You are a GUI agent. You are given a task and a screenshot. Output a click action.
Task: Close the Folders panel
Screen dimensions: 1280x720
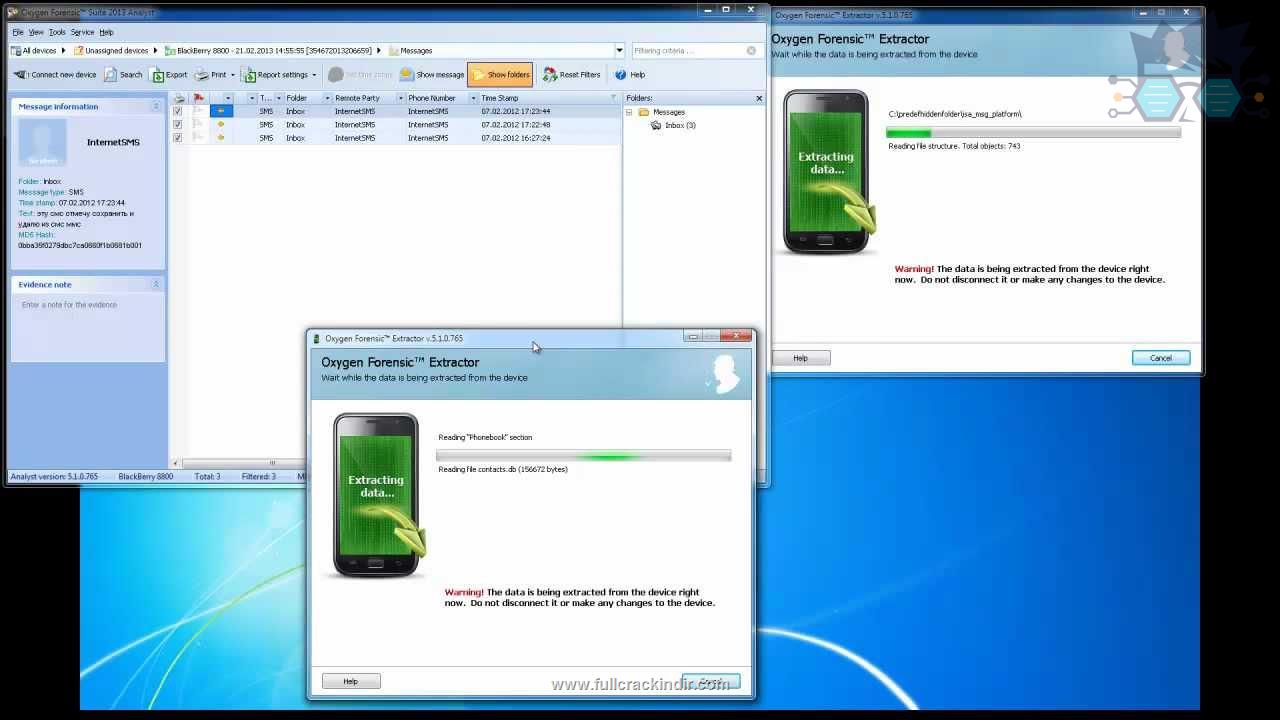coord(759,98)
